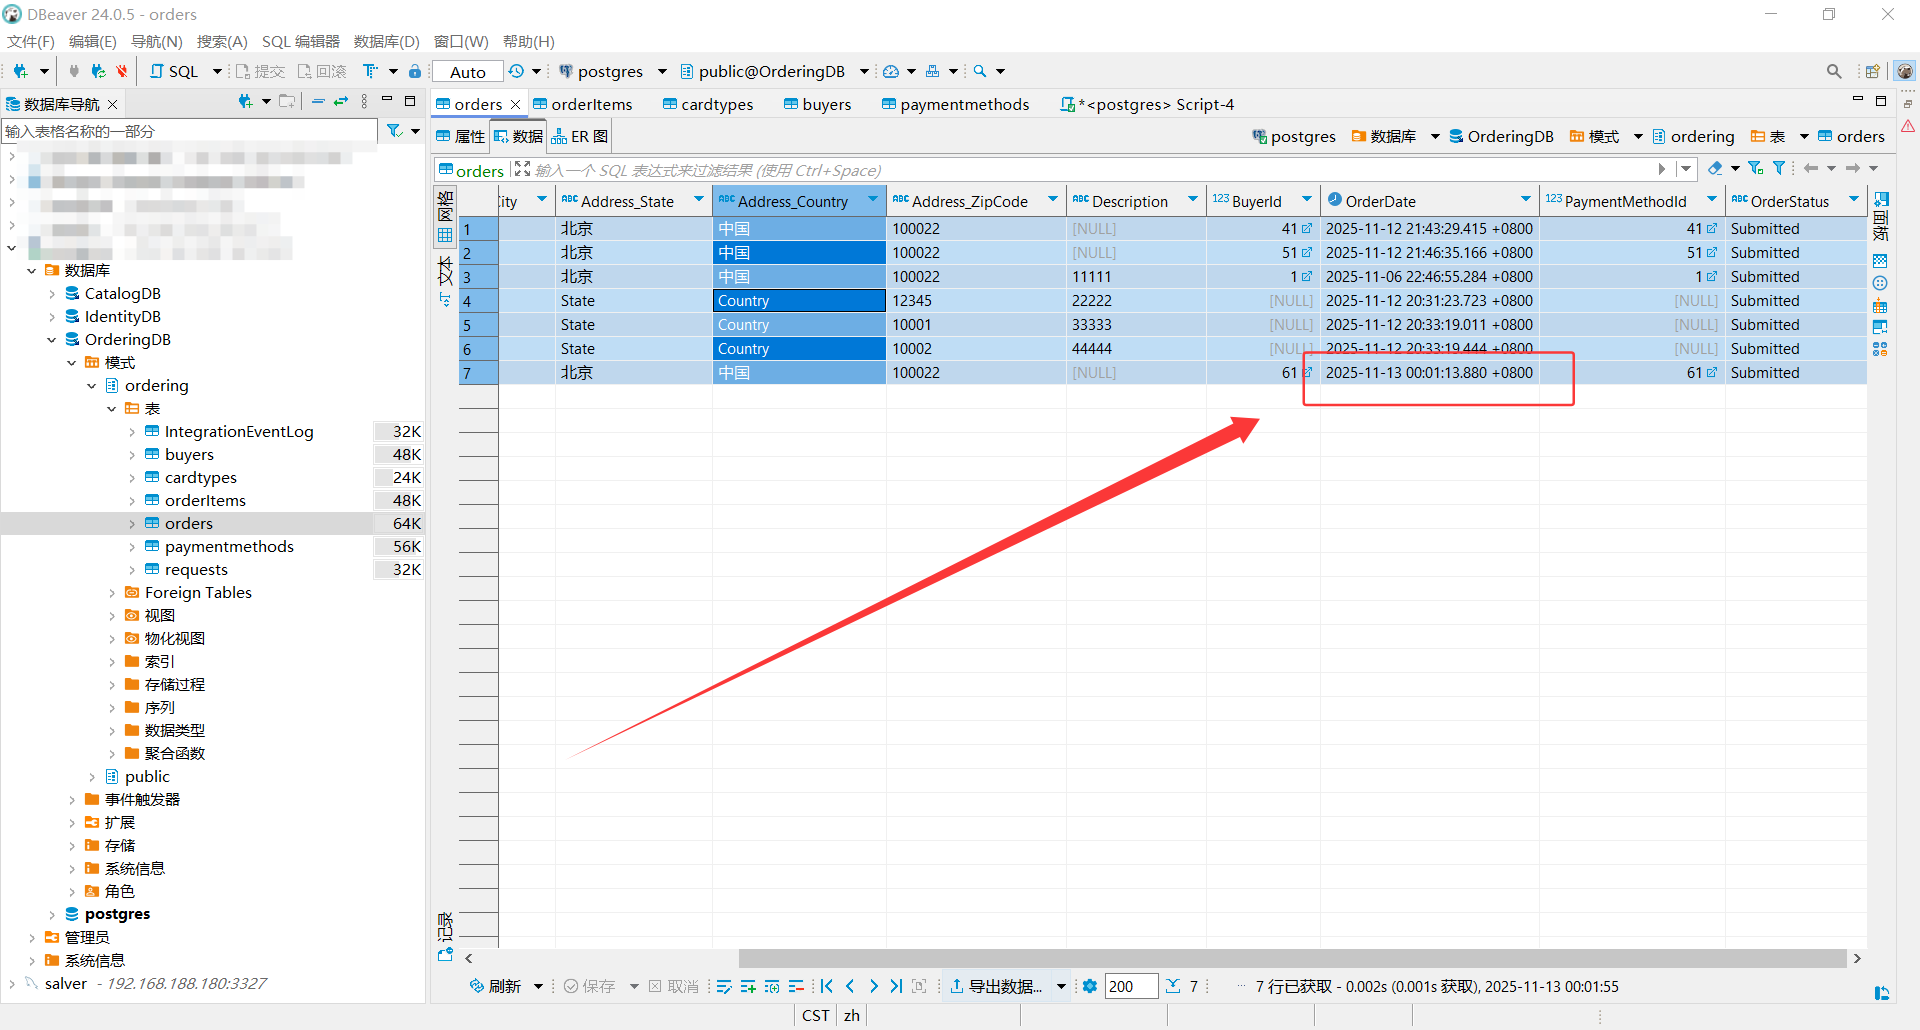
Task: Click the fetch settings gear icon
Action: tap(1090, 986)
